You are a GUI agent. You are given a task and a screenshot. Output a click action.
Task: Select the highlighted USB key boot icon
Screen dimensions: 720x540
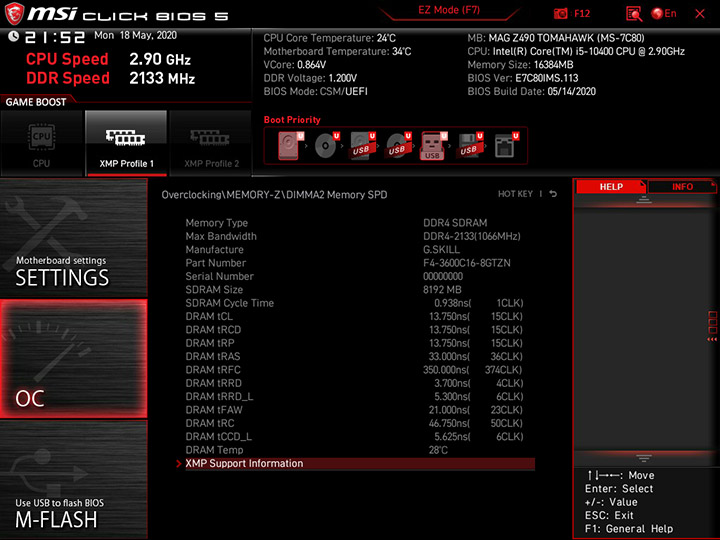tap(434, 146)
